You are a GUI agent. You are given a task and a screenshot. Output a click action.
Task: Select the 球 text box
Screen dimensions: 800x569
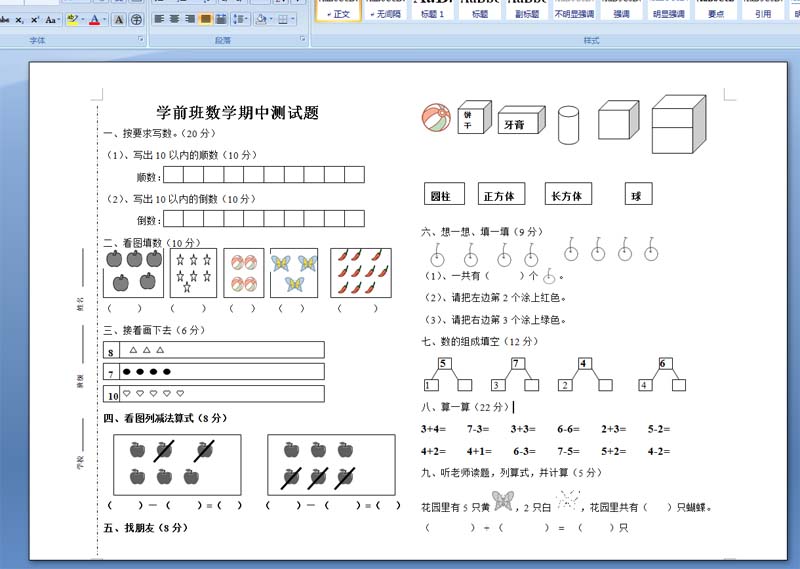coord(638,194)
